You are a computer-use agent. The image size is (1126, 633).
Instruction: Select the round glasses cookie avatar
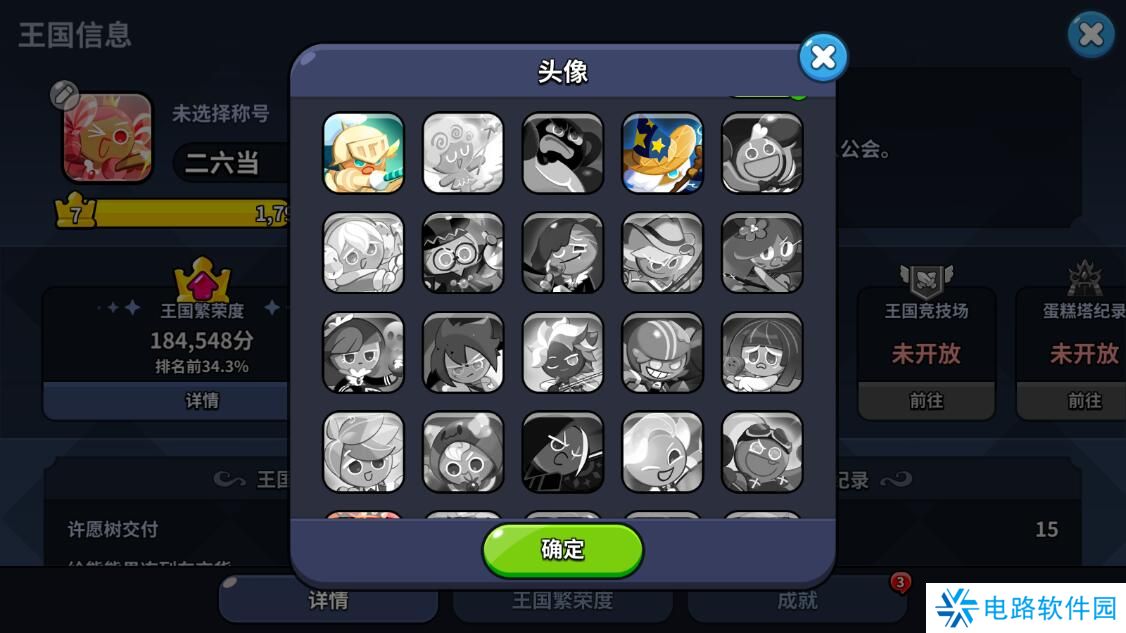coord(463,253)
